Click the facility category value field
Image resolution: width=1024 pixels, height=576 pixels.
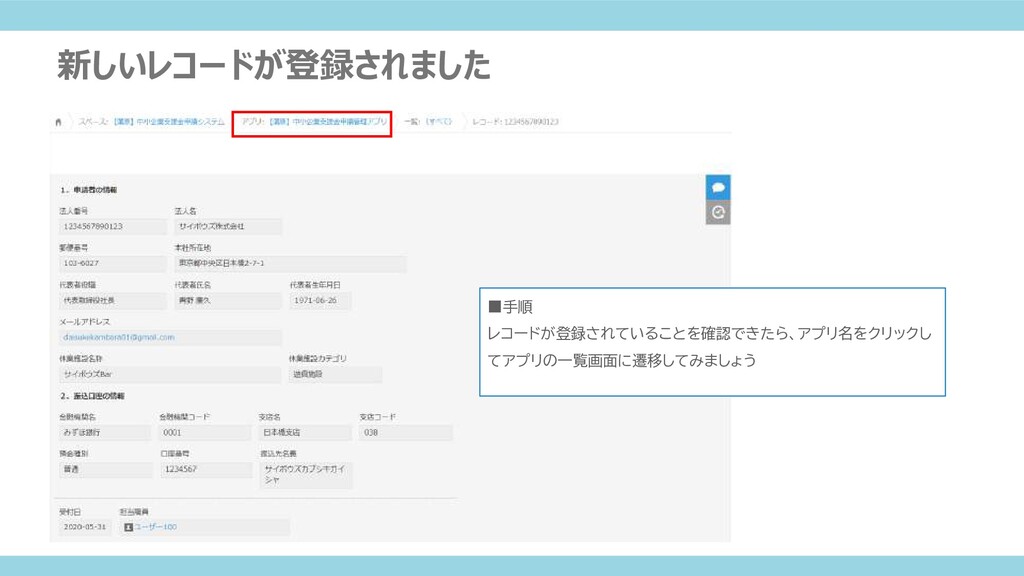click(335, 374)
